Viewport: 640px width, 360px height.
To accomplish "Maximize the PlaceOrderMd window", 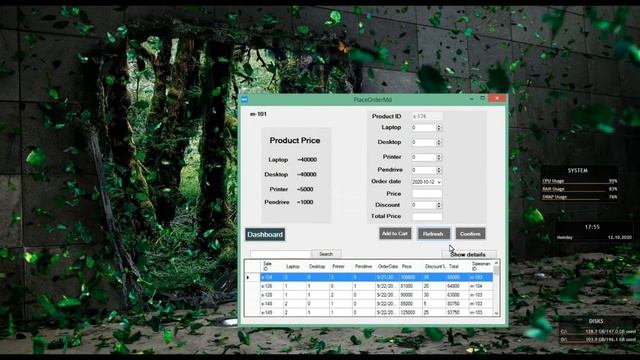I will coord(482,98).
